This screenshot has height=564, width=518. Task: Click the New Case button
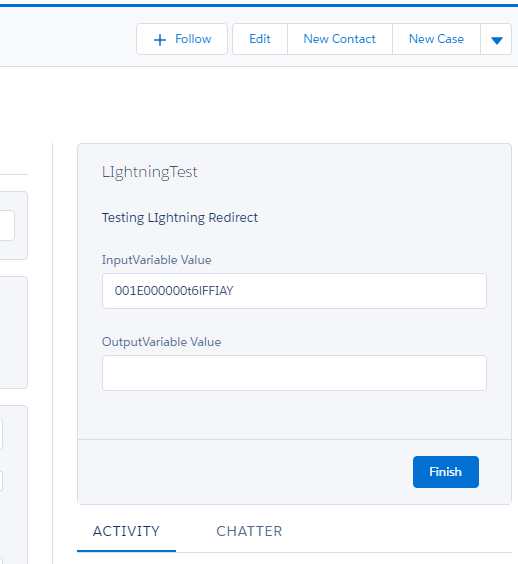tap(436, 39)
